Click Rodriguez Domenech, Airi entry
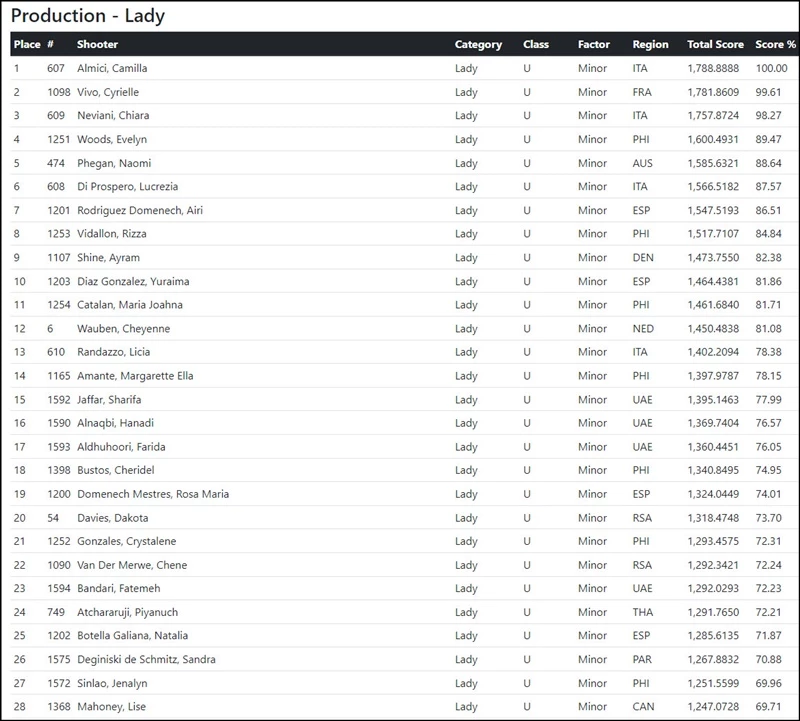Viewport: 800px width, 721px height. [140, 211]
